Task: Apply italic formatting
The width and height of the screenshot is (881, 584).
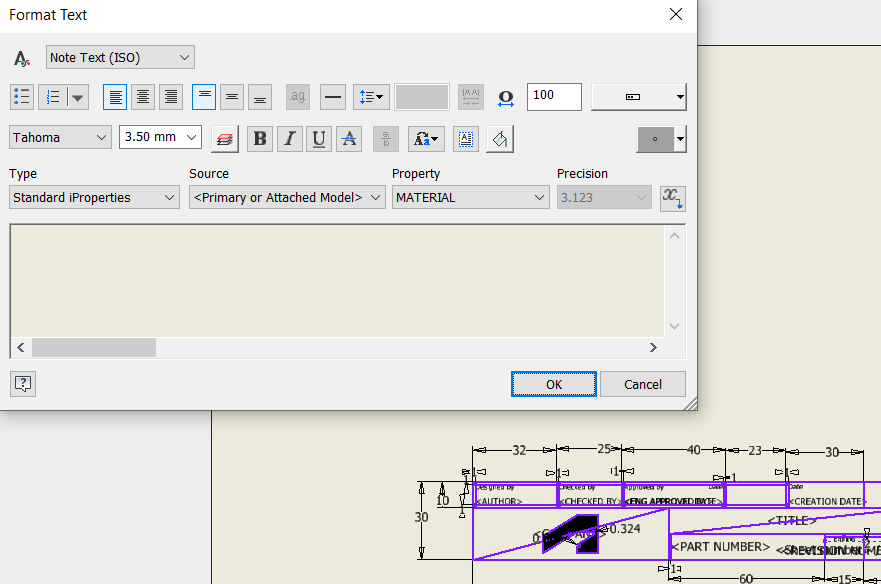Action: [x=290, y=138]
